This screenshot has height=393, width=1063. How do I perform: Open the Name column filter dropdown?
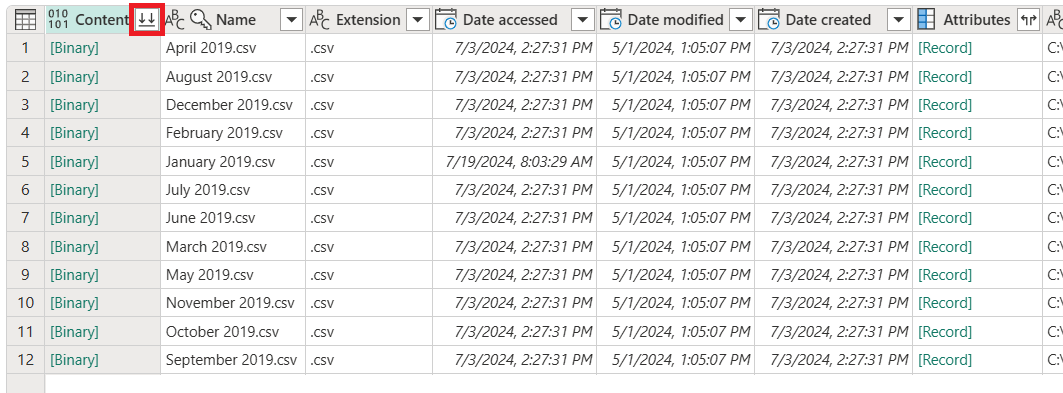coord(292,20)
